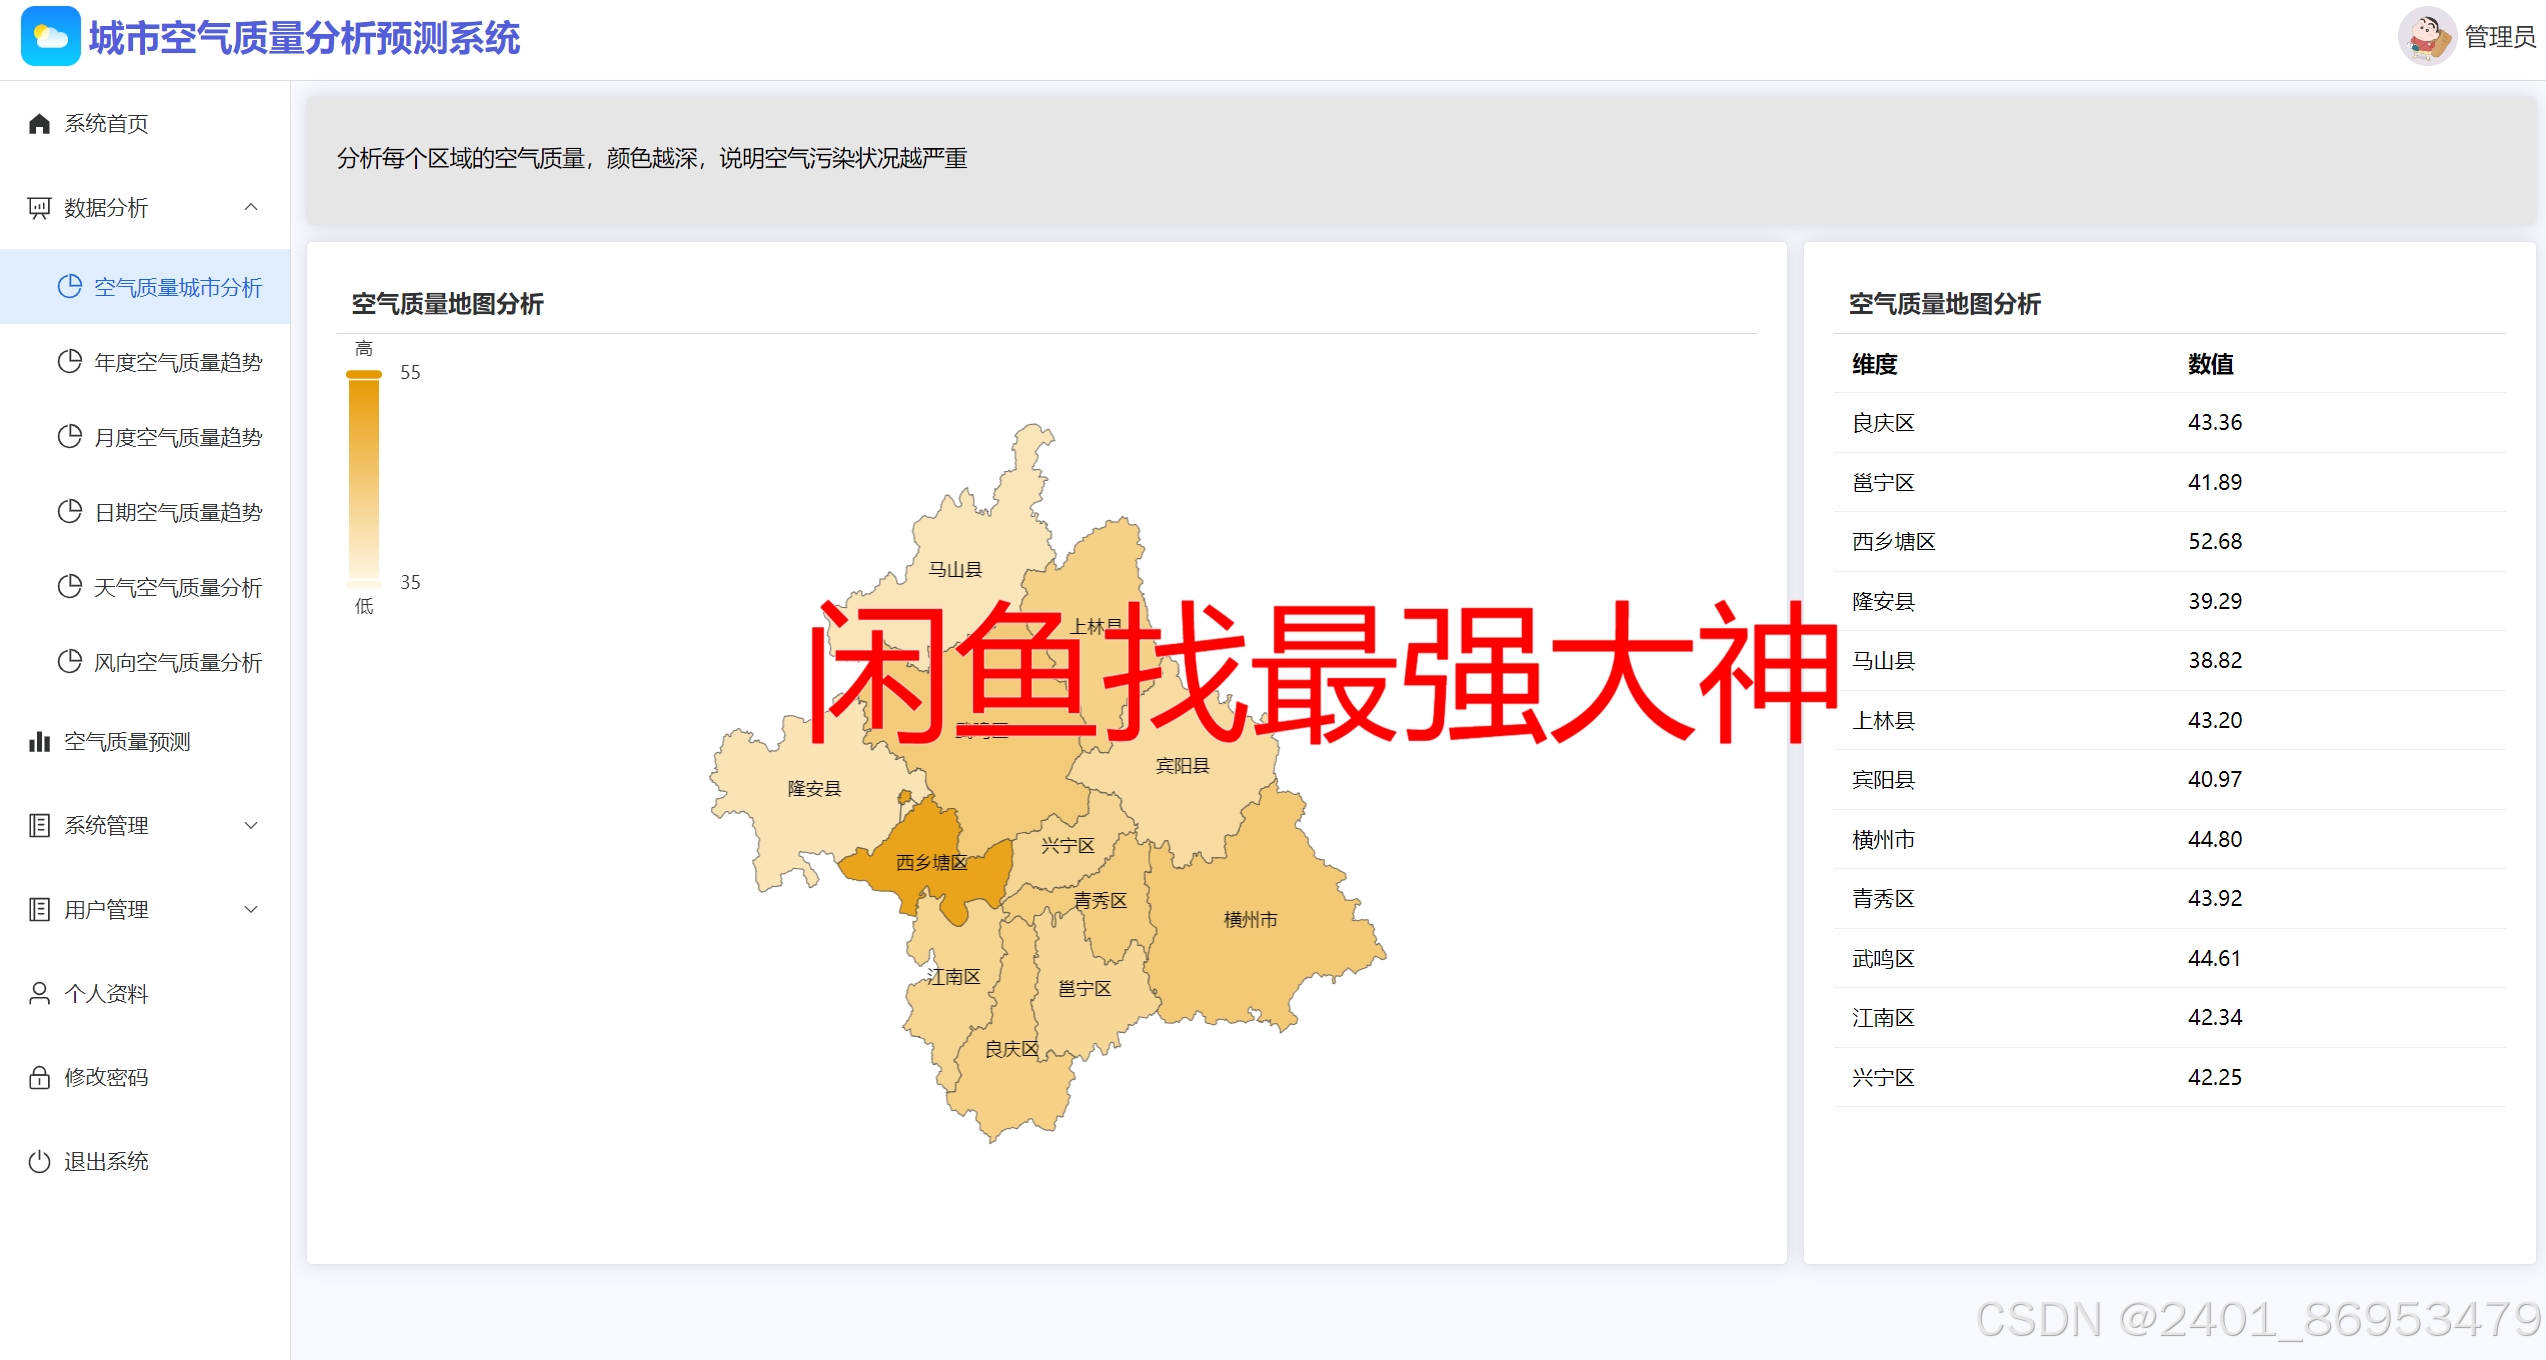Open the 数据分析 menu item
The image size is (2546, 1360).
[x=105, y=207]
